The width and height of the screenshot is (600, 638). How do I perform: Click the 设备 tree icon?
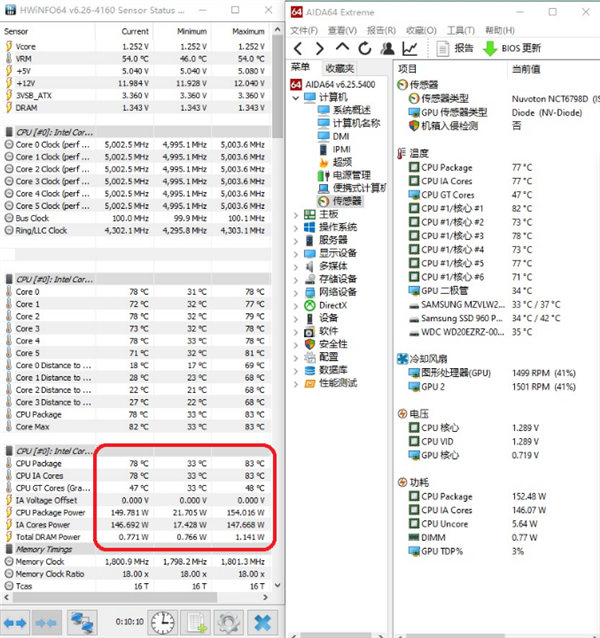coord(310,319)
